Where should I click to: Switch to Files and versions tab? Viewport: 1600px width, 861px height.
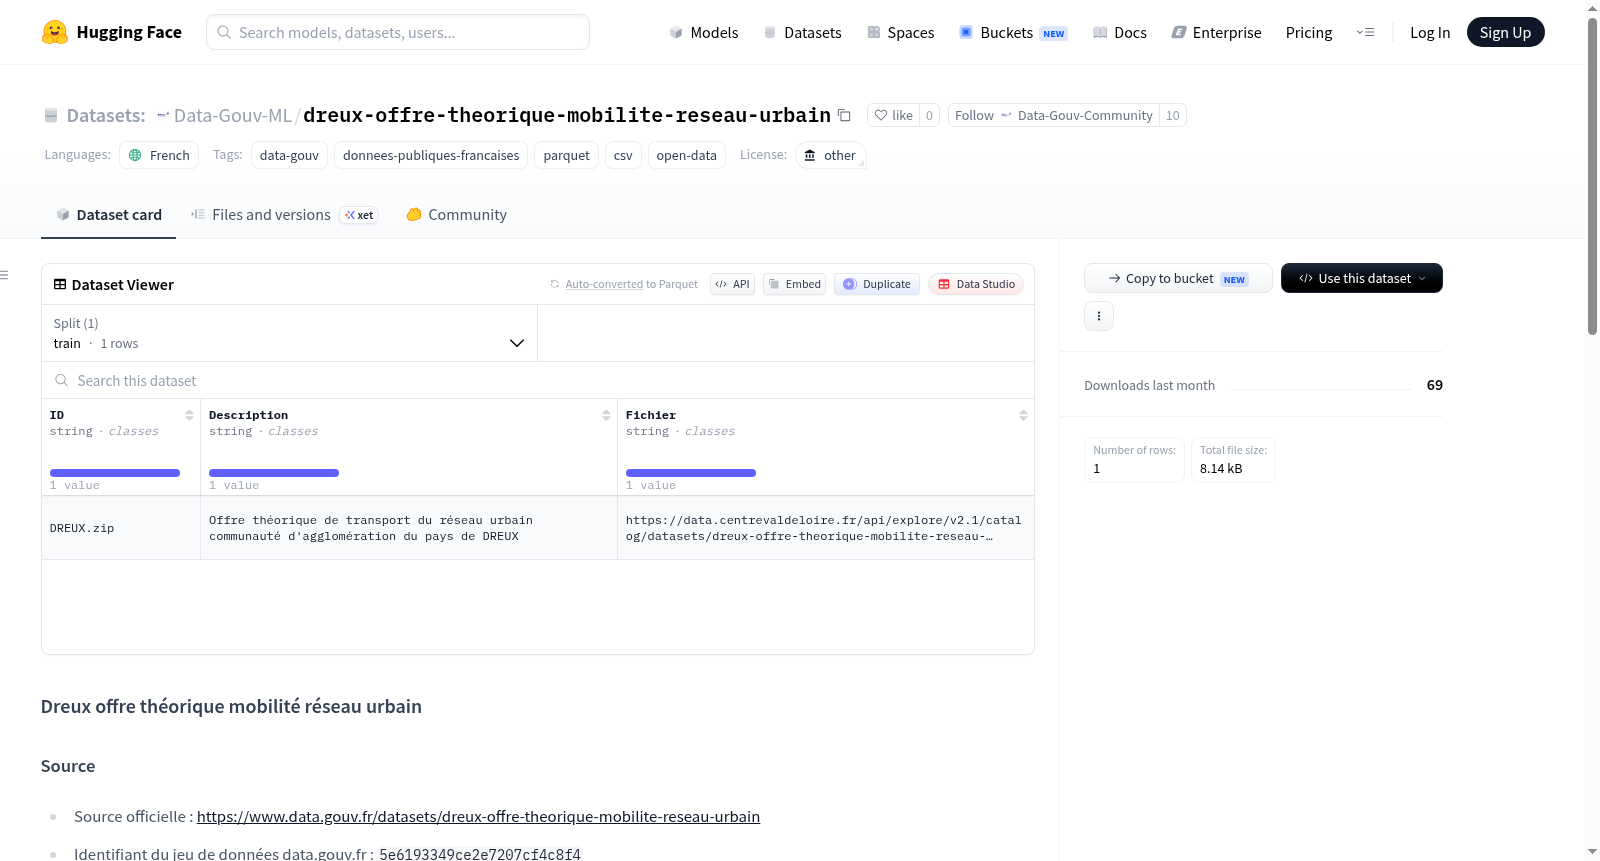tap(284, 215)
